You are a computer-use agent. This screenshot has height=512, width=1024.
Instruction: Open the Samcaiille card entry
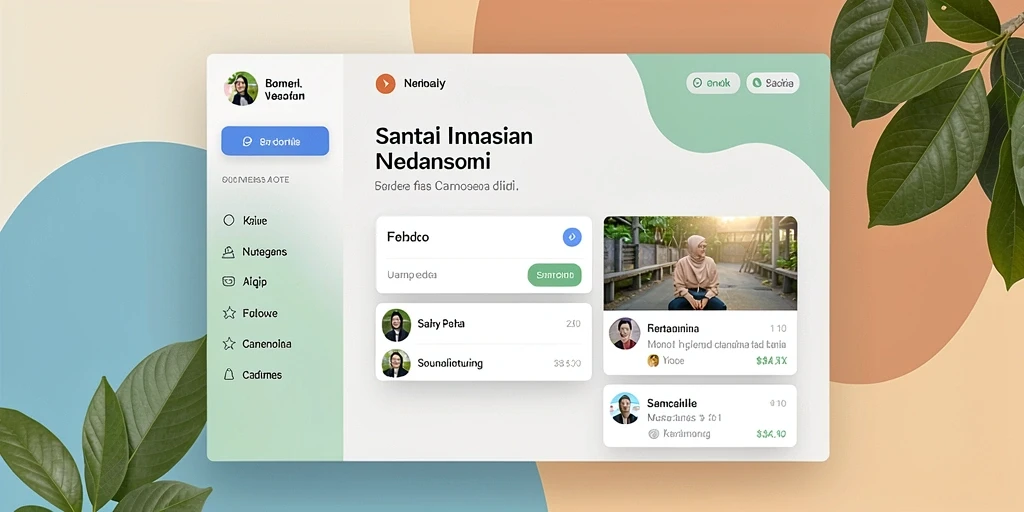tap(700, 415)
